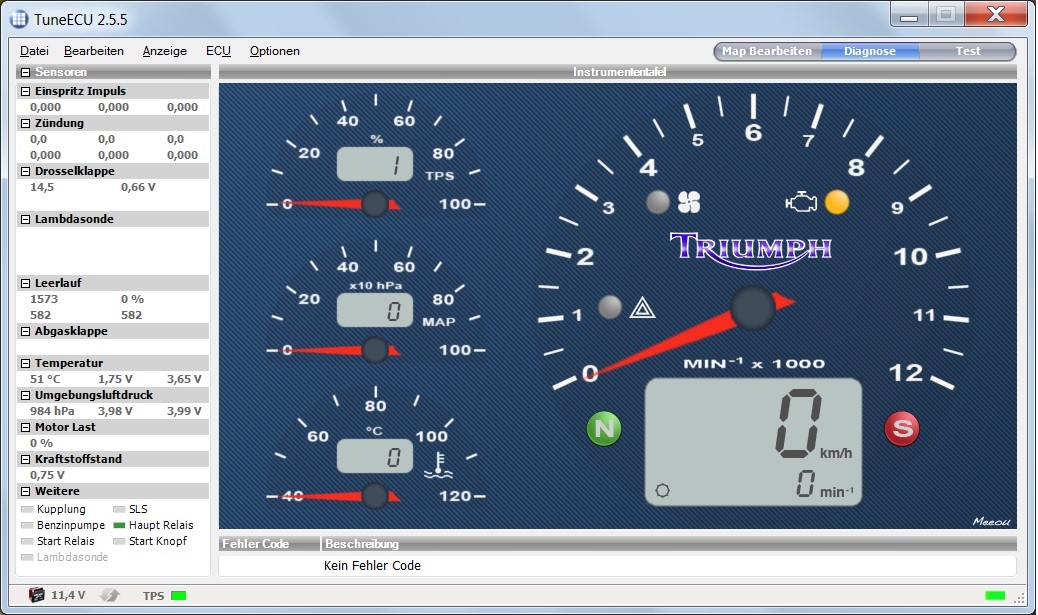The width and height of the screenshot is (1038, 615).
Task: Click the small circle icon in LCD display
Action: click(x=662, y=491)
